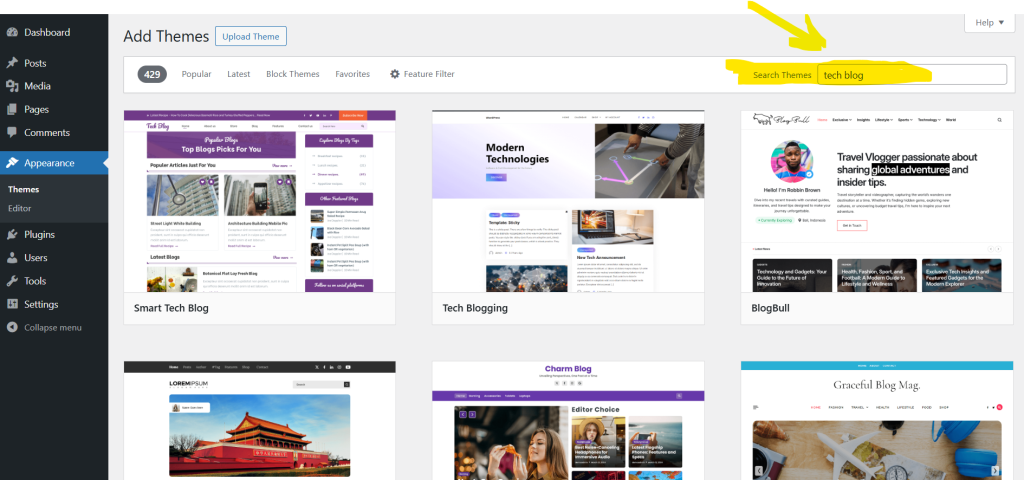The width and height of the screenshot is (1024, 480).
Task: Select the Posts pushpin icon
Action: 12,63
